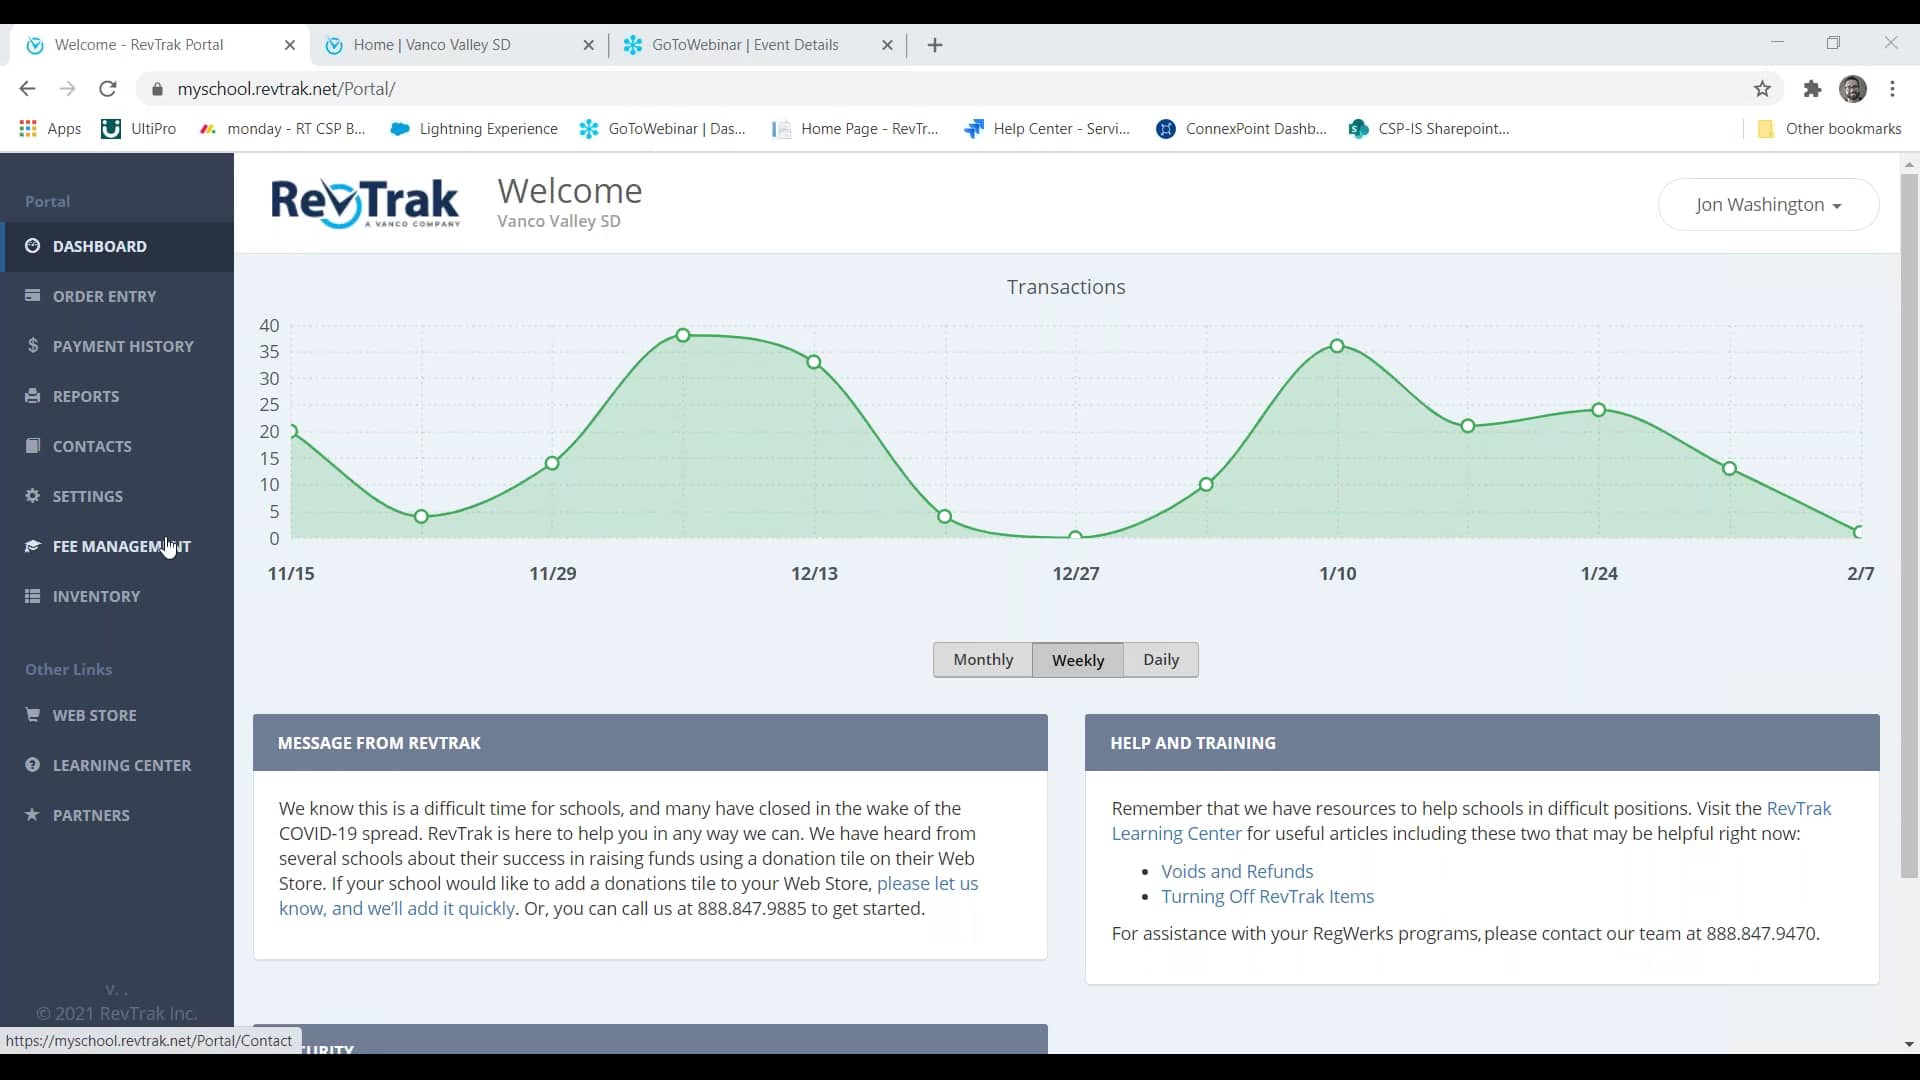Open the Payment History section
The image size is (1920, 1080).
126,345
